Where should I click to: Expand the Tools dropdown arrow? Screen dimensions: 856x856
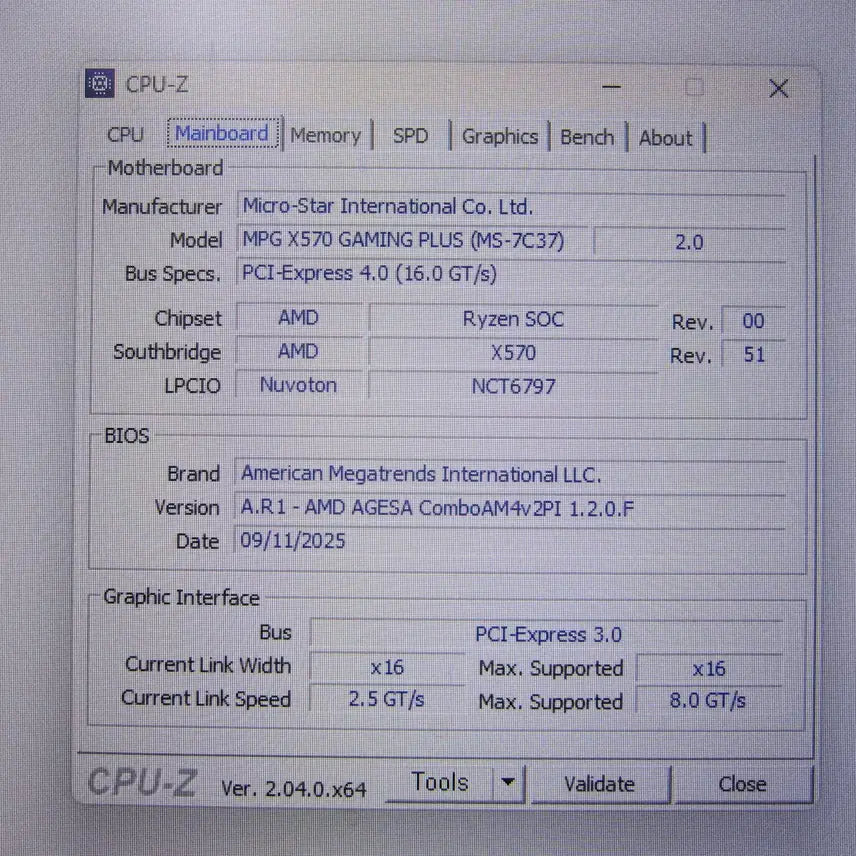pos(508,783)
